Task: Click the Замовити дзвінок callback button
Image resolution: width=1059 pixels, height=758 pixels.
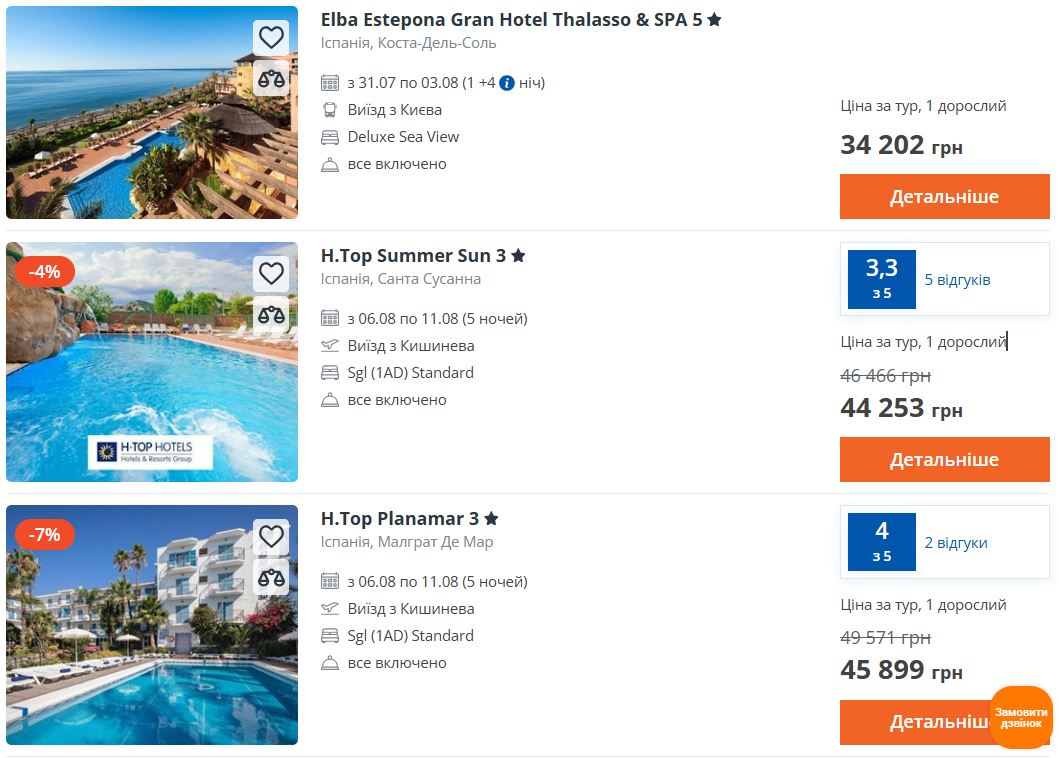Action: point(1021,717)
